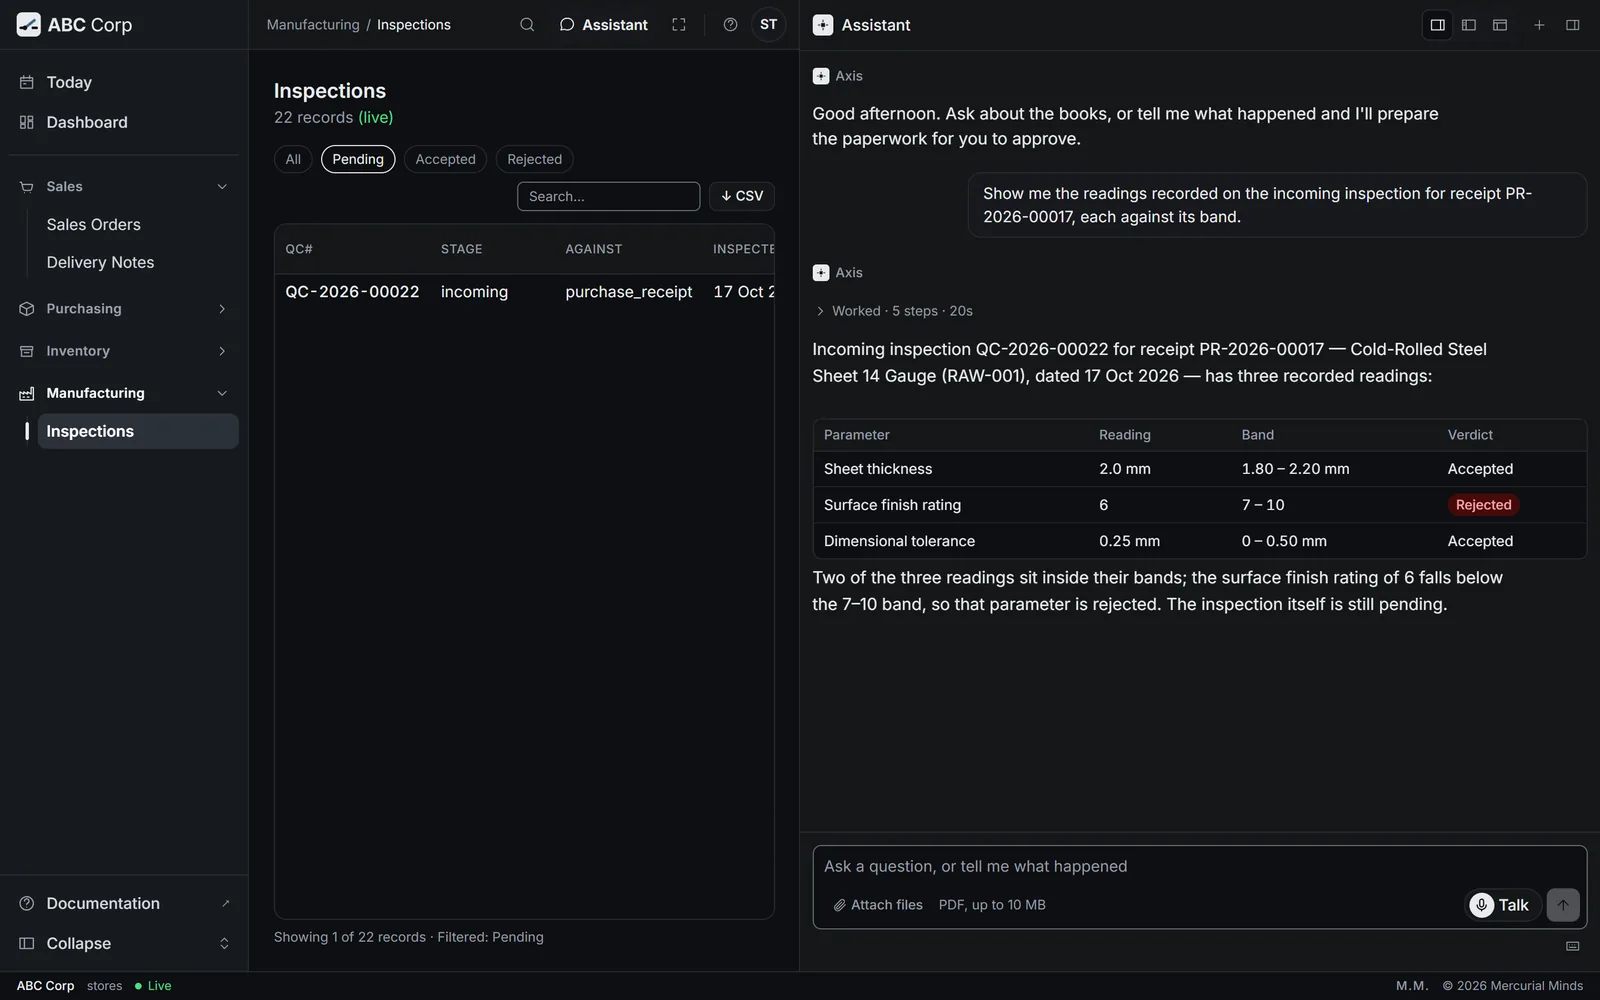Click the send arrow button
The height and width of the screenshot is (1000, 1600).
(1562, 905)
